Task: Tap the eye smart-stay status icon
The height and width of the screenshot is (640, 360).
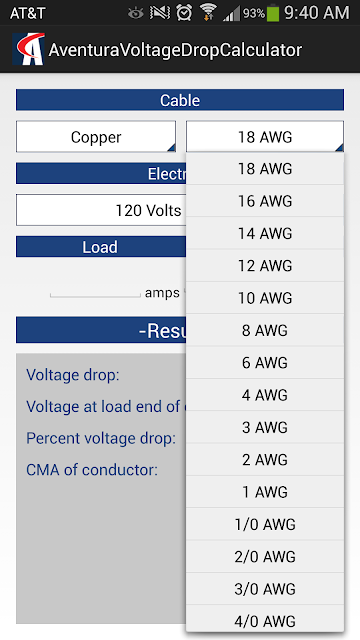Action: [136, 13]
